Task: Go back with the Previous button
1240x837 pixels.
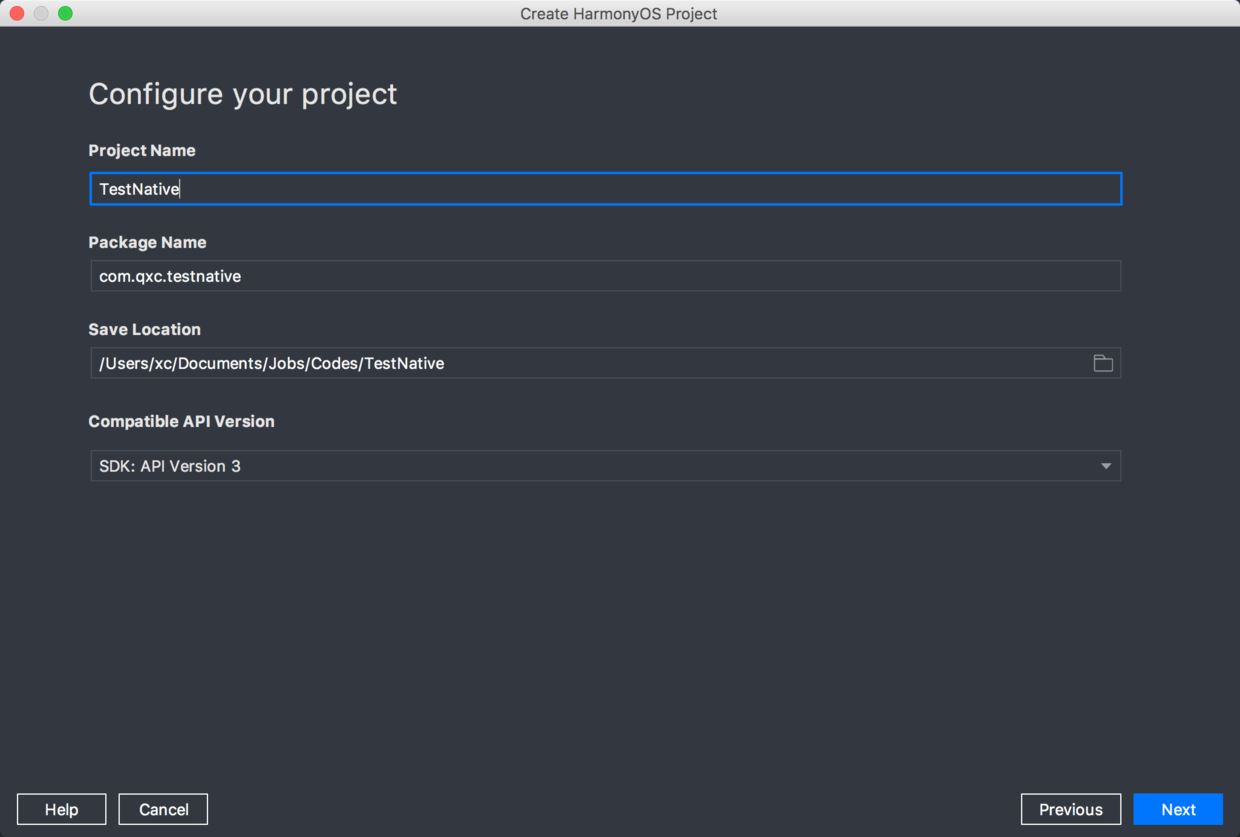Action: (1070, 809)
